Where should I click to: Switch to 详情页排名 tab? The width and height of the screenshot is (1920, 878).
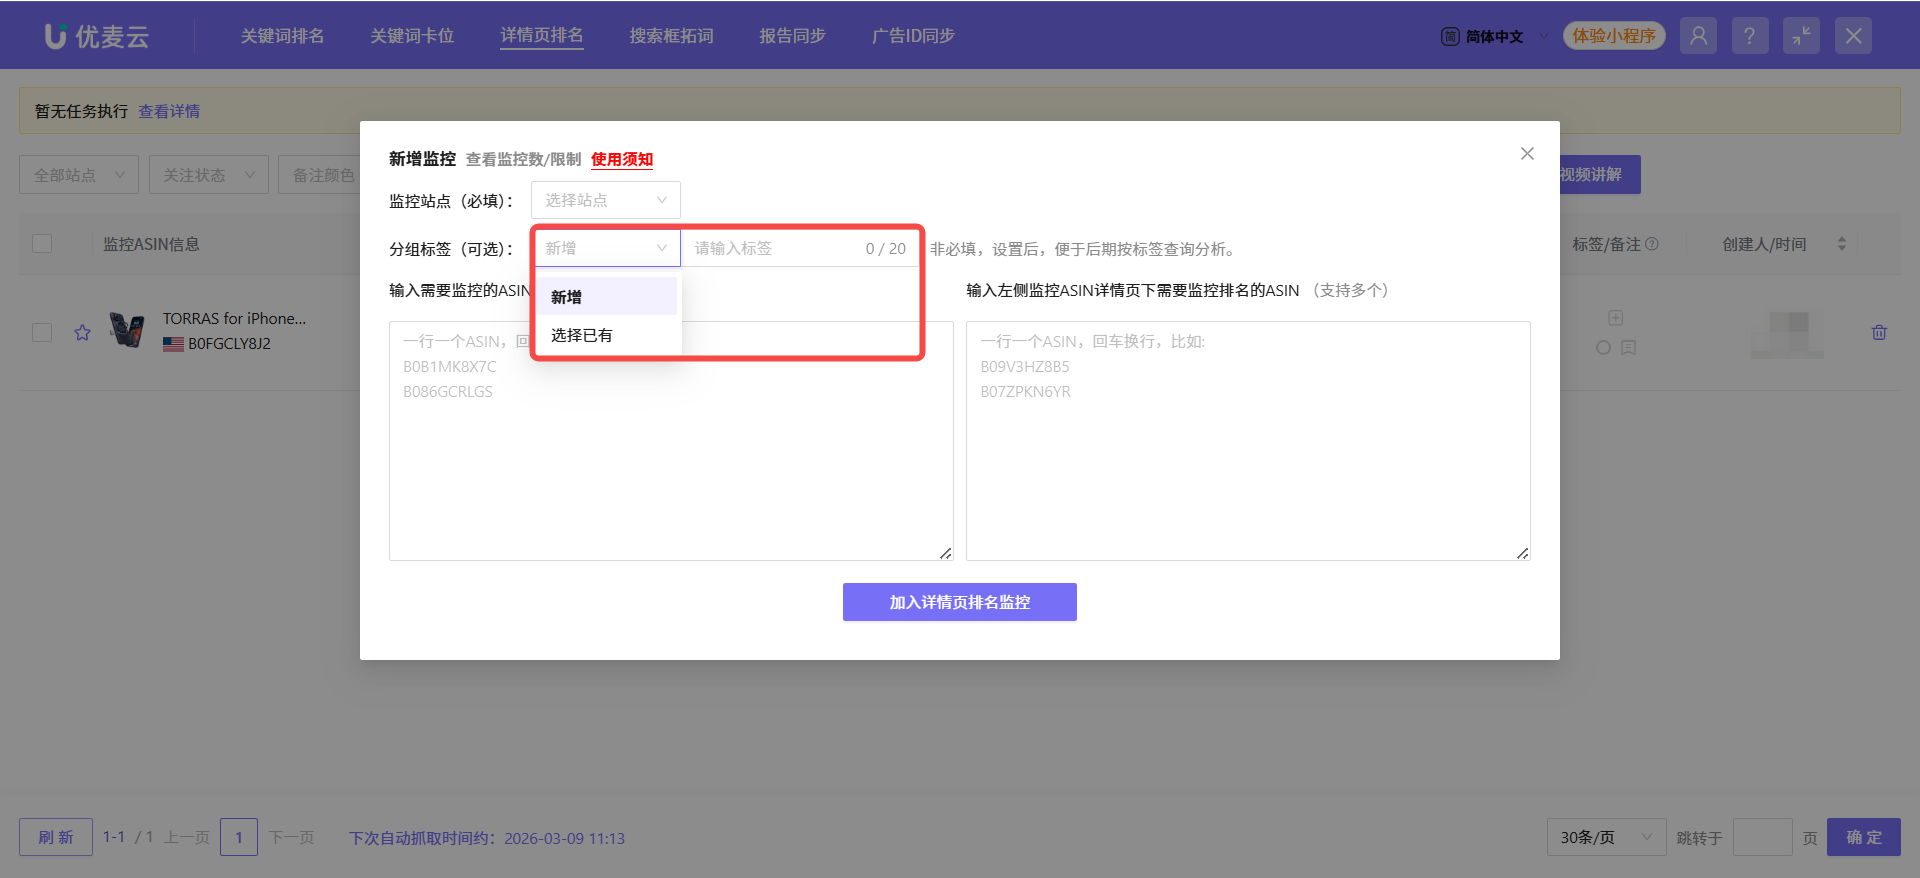click(542, 36)
